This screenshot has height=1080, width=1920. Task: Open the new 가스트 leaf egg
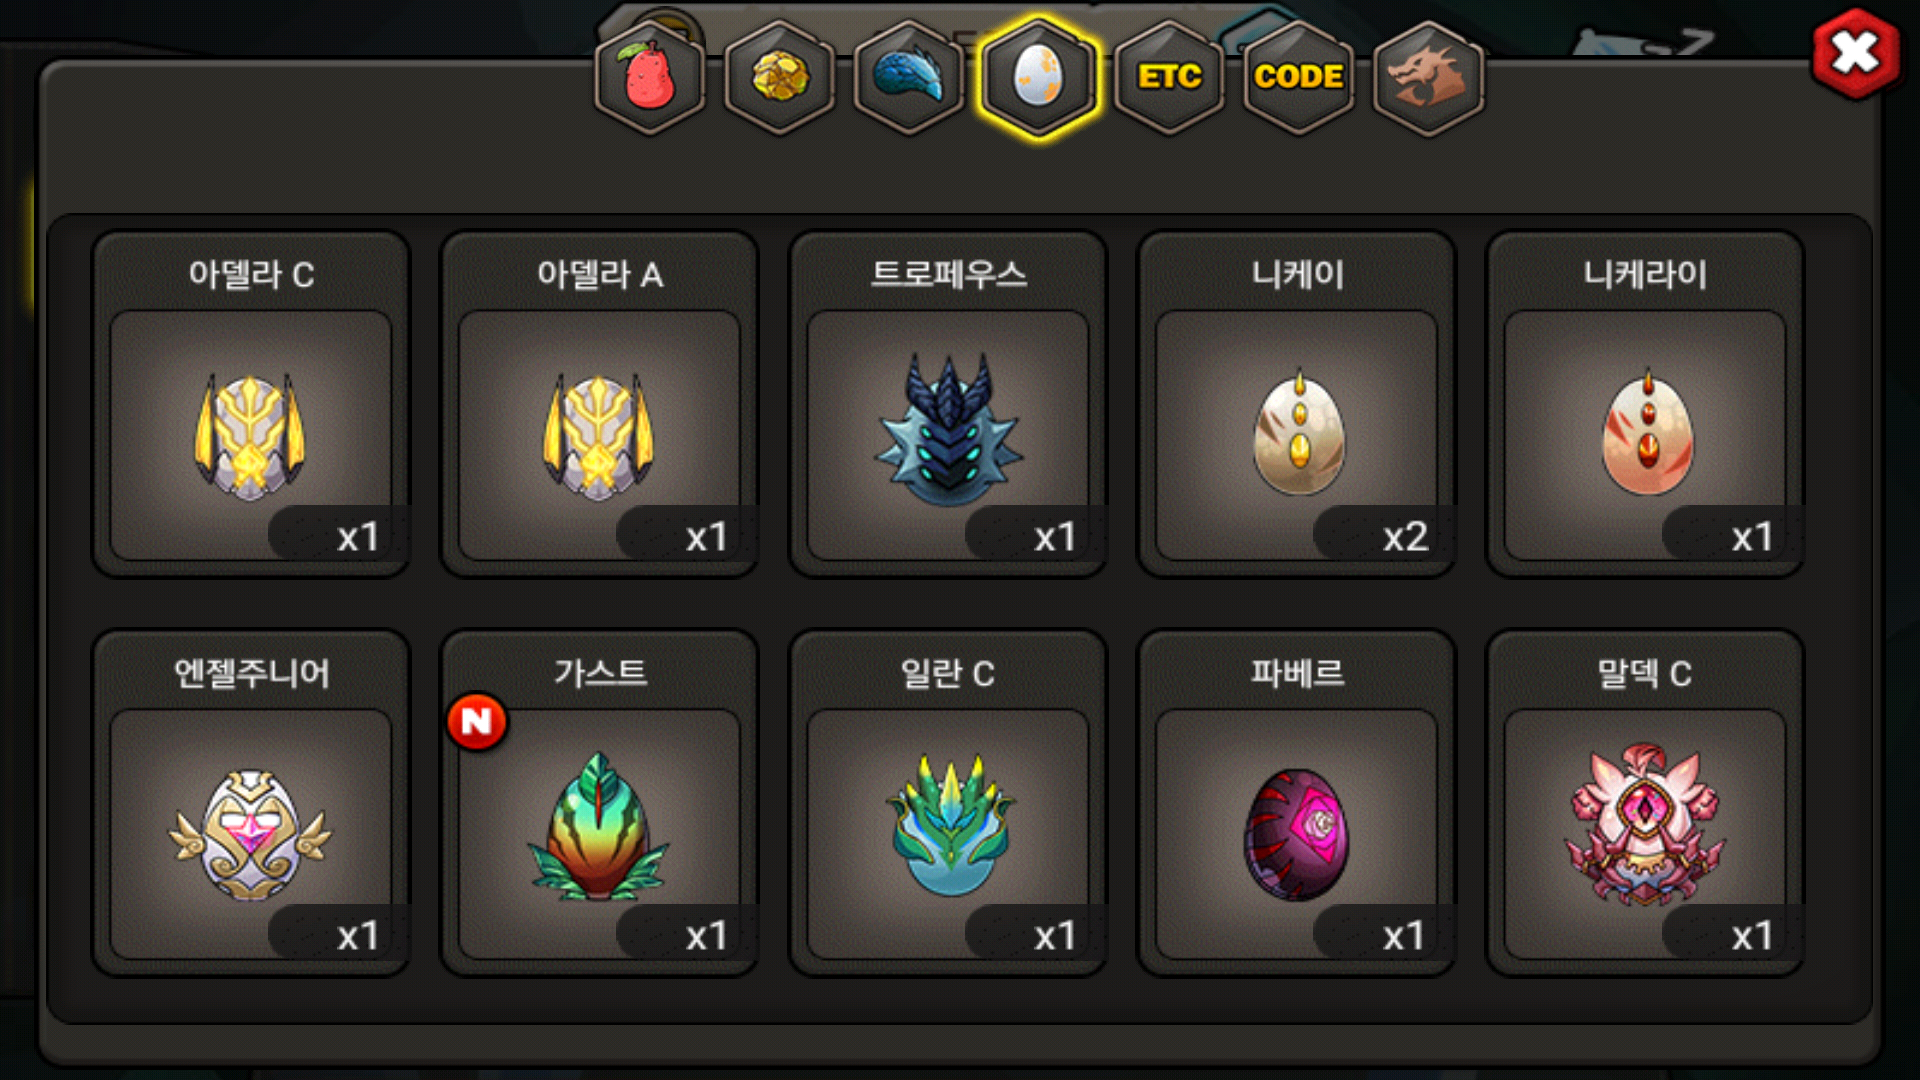coord(600,803)
